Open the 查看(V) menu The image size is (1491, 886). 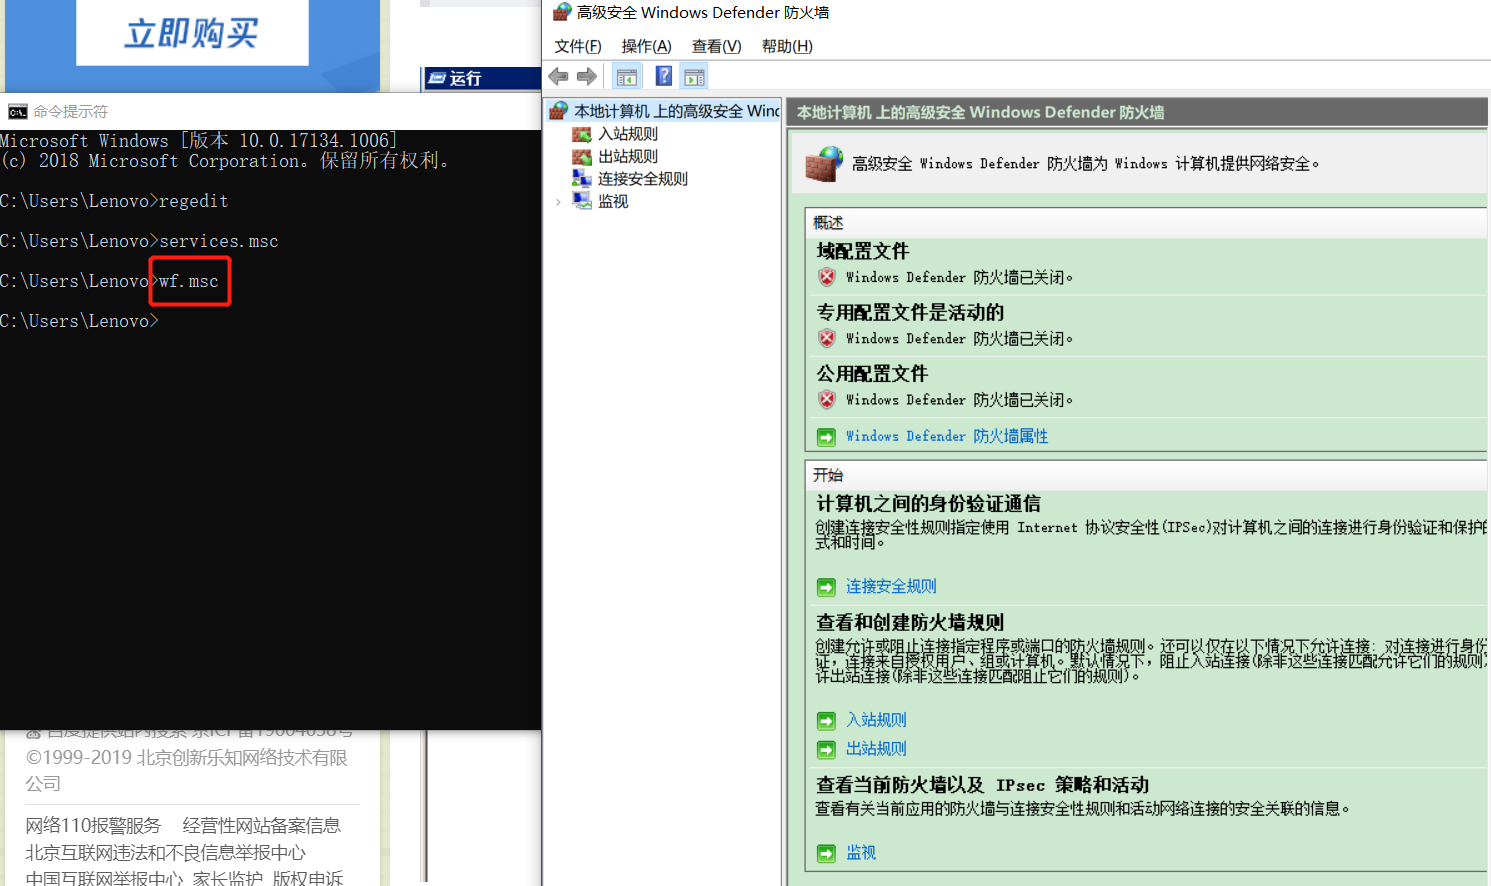(716, 46)
